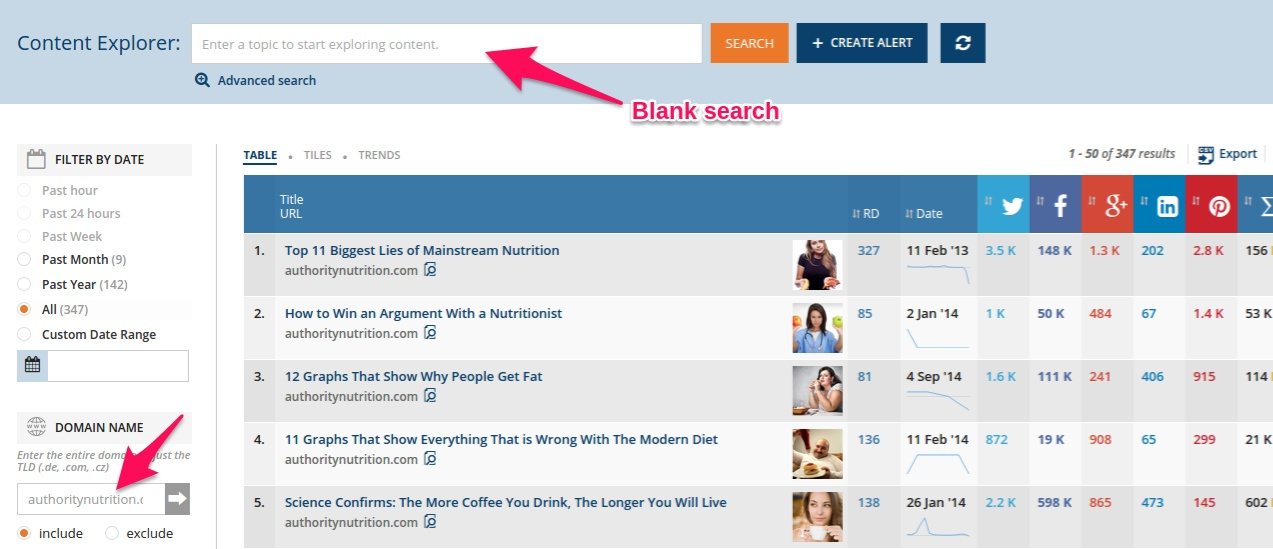Select the include radio button
This screenshot has width=1273, height=549.
(24, 533)
